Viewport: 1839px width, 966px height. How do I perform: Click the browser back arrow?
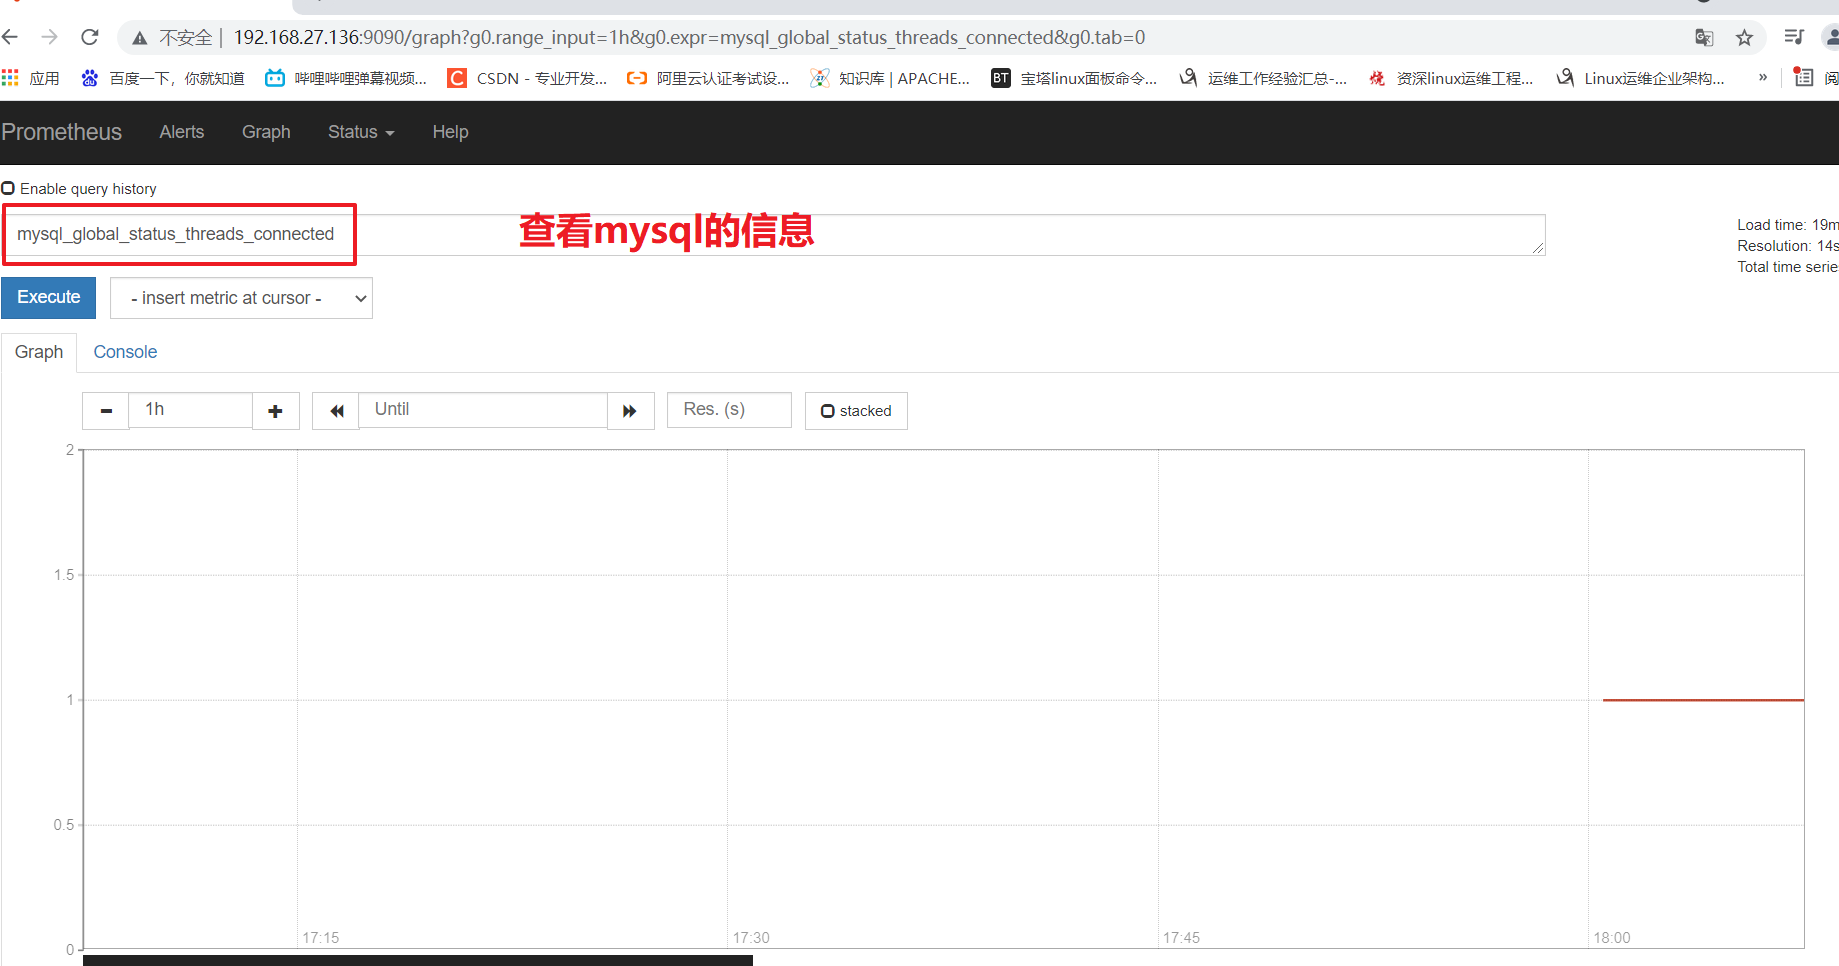[10, 37]
